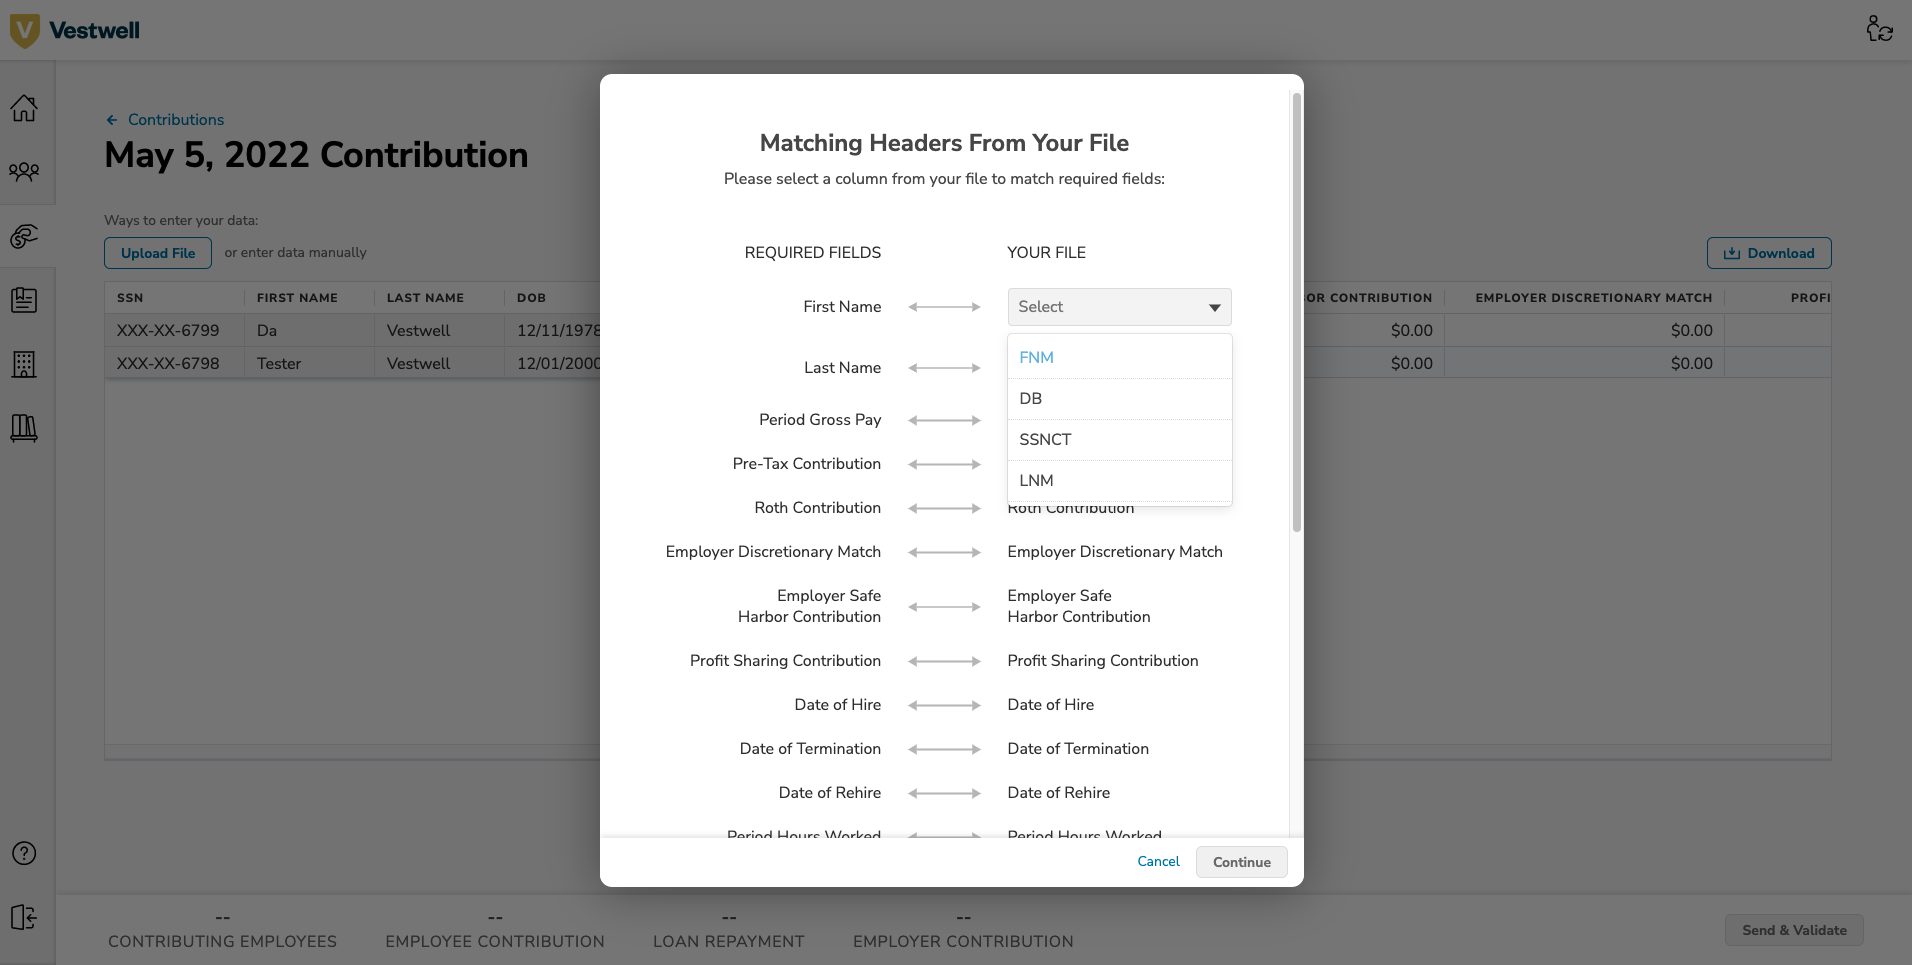1912x965 pixels.
Task: Cancel the header matching dialog
Action: pyautogui.click(x=1157, y=861)
